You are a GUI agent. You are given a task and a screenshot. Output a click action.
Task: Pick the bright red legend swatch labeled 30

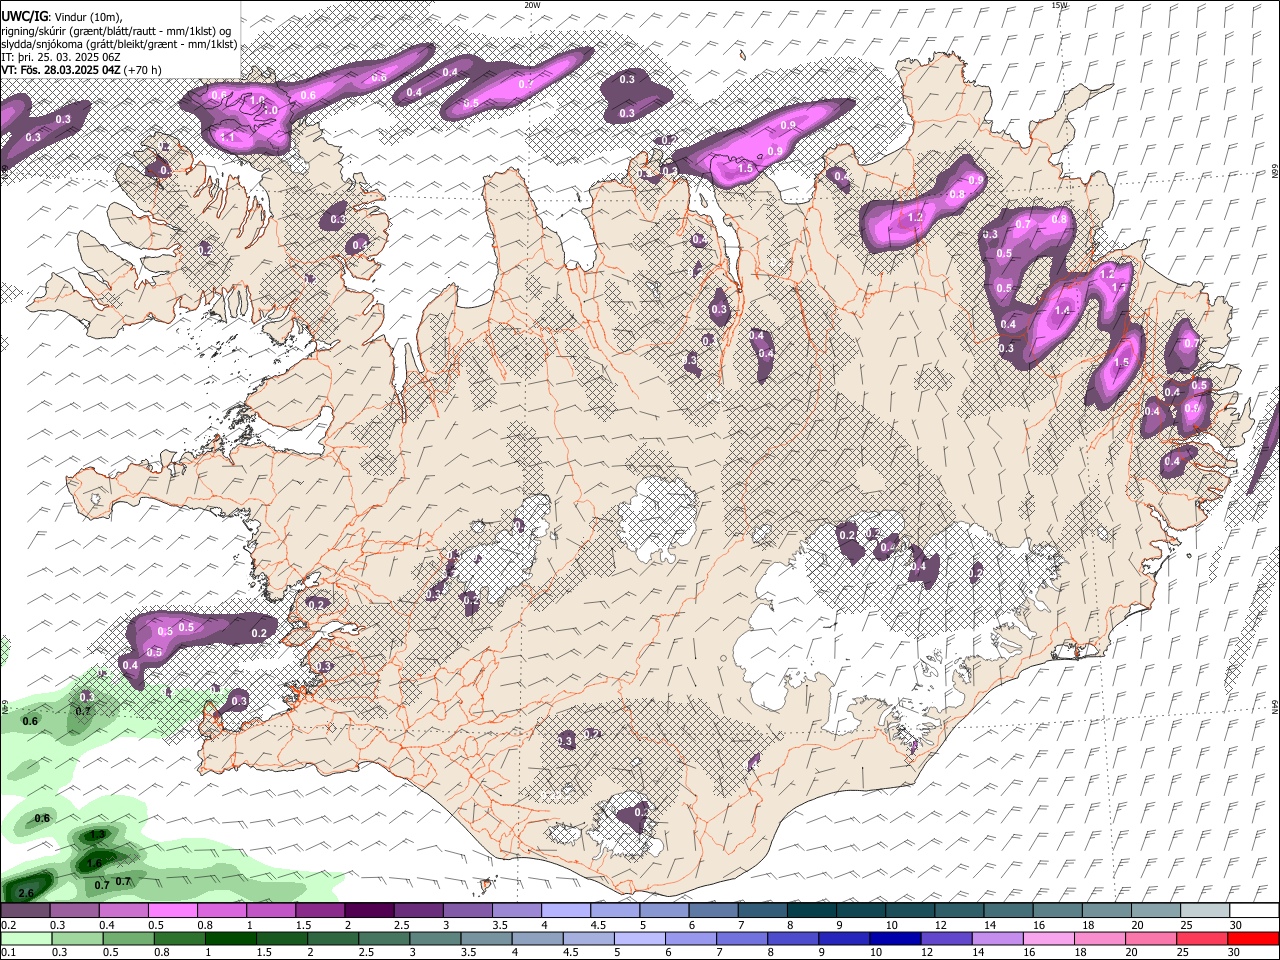(1253, 938)
